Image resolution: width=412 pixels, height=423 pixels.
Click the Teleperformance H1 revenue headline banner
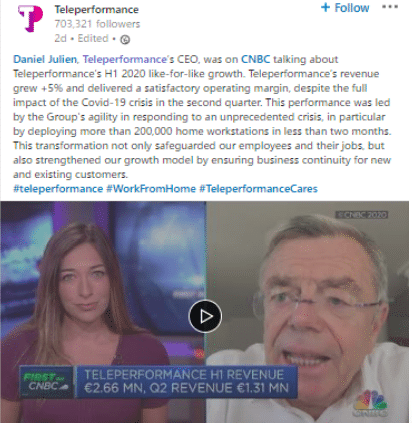tap(186, 382)
